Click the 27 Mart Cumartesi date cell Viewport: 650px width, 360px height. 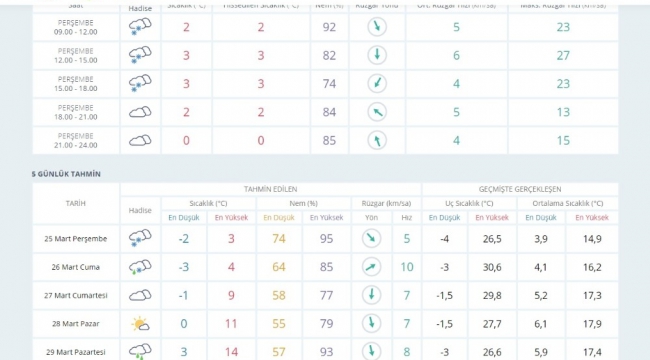click(x=76, y=295)
